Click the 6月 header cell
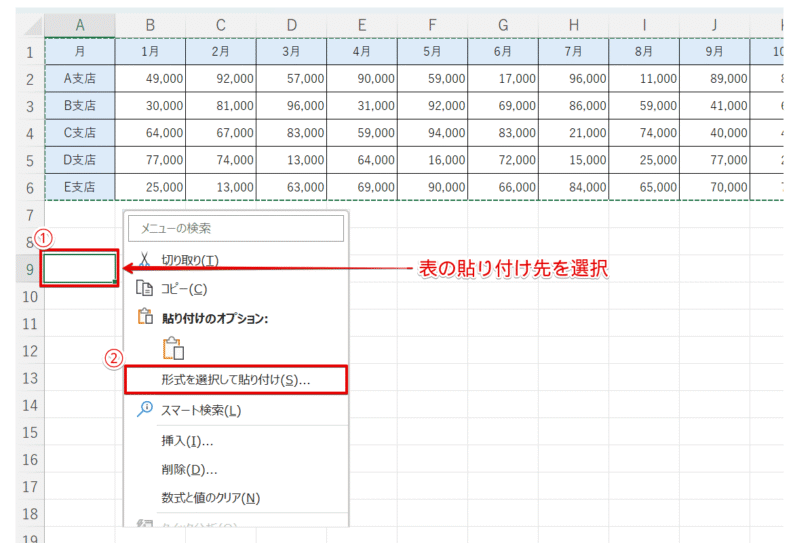This screenshot has width=812, height=543. (503, 52)
